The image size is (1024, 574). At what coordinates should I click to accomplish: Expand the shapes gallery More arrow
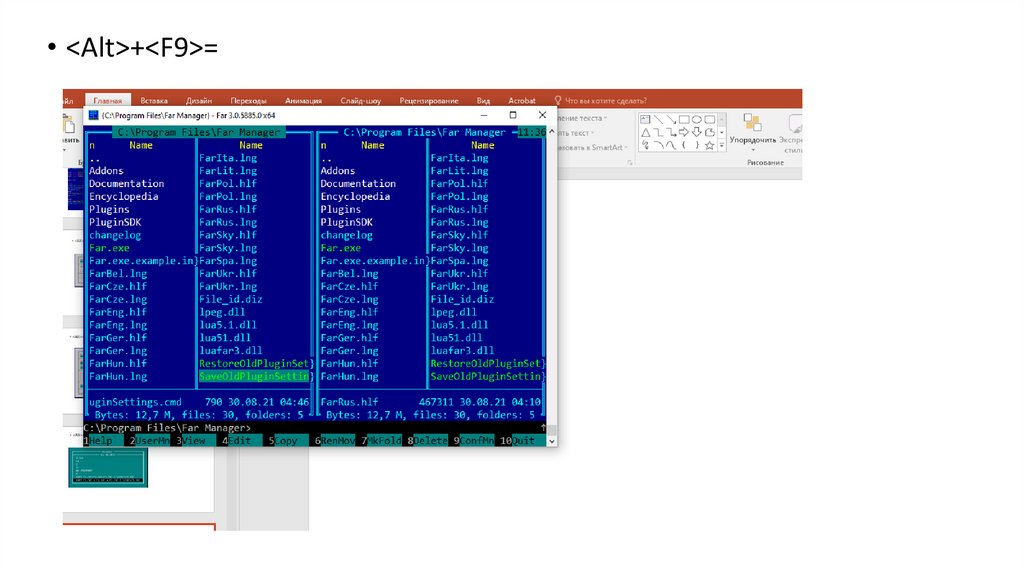pyautogui.click(x=722, y=146)
